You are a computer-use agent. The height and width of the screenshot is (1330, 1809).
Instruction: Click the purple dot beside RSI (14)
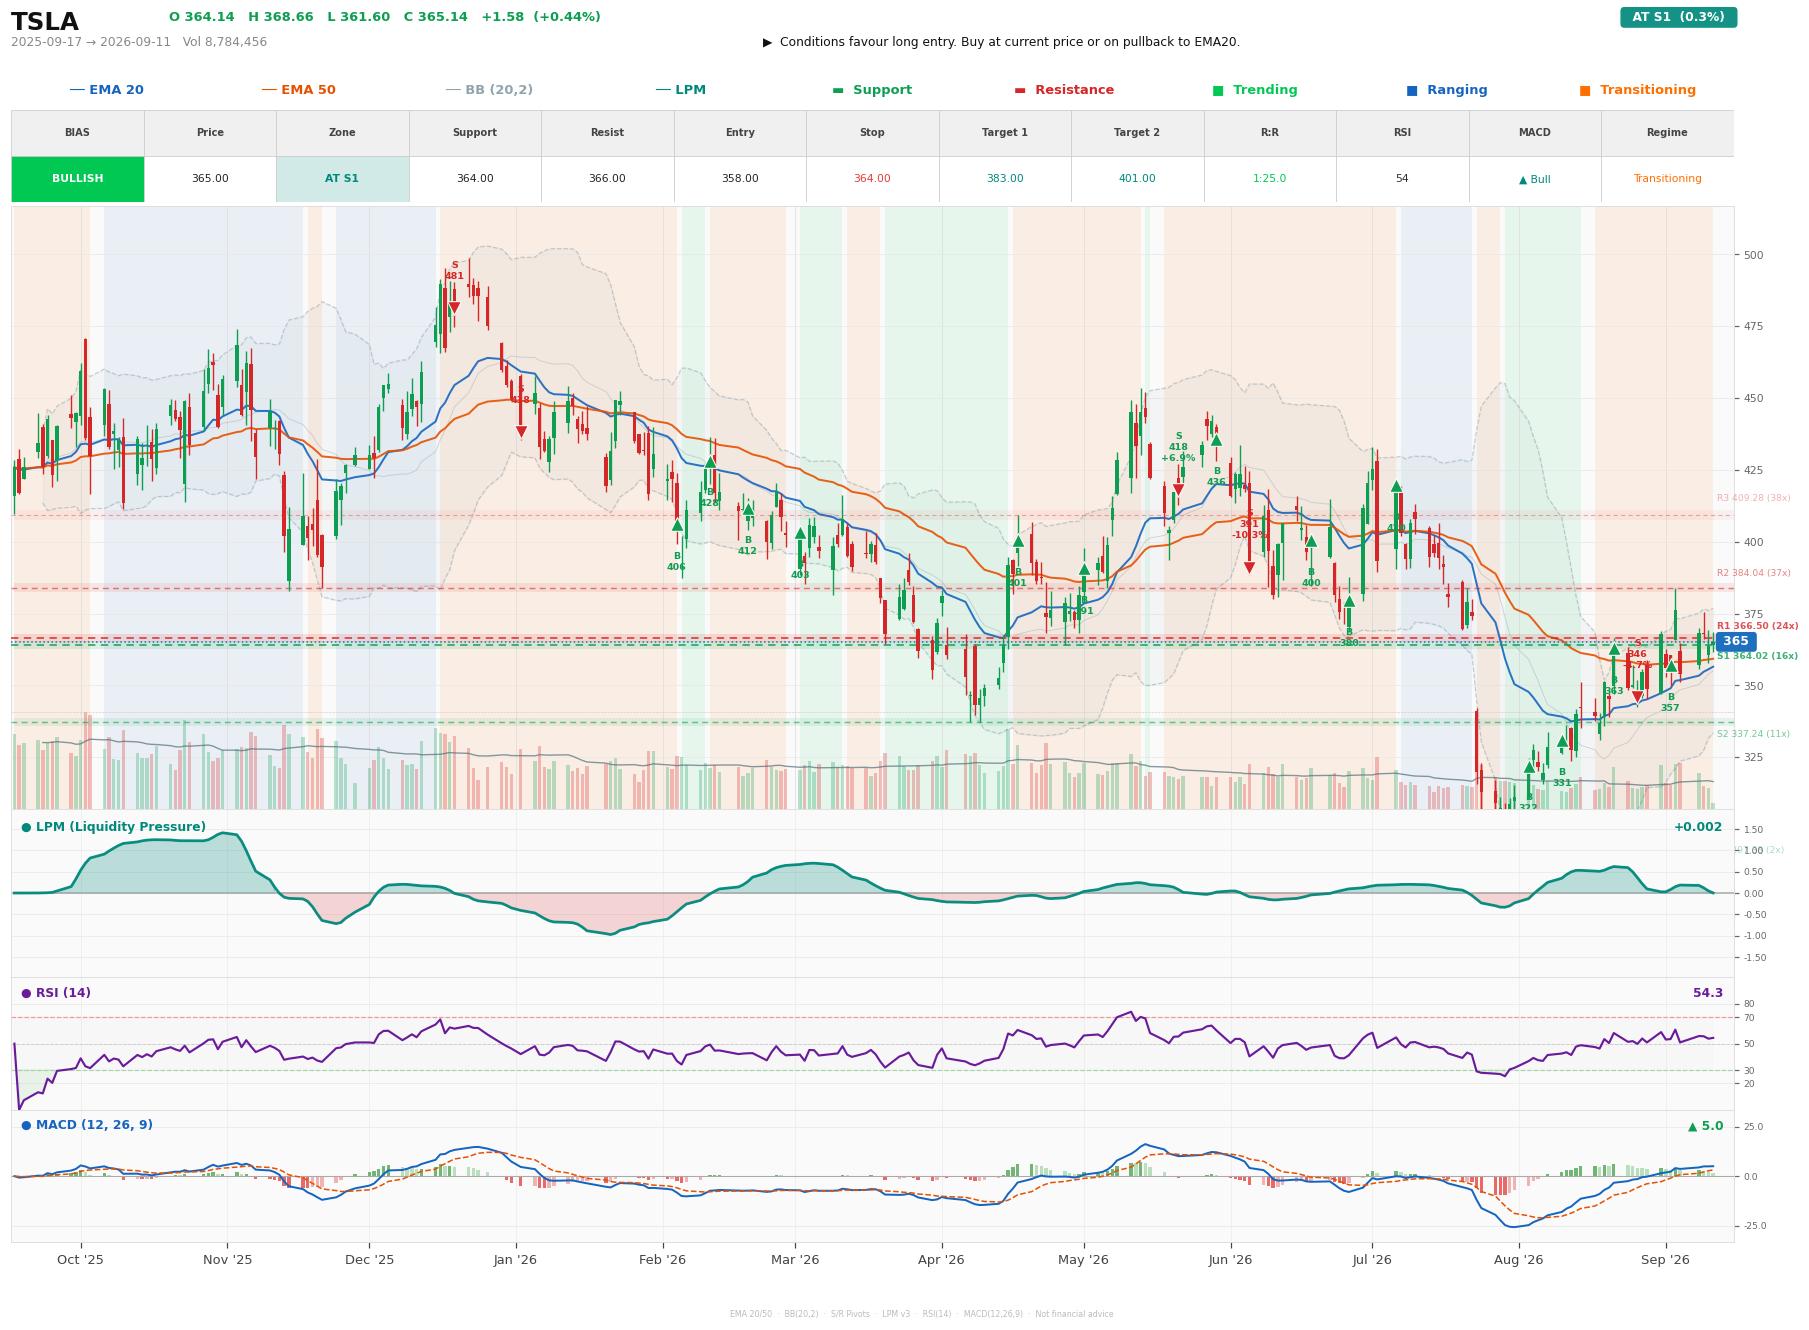point(26,993)
